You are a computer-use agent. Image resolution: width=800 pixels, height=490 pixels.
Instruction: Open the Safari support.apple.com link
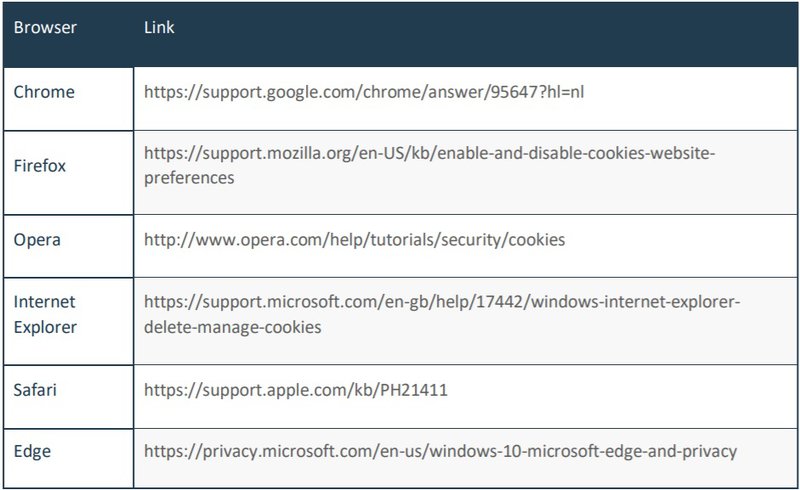295,389
